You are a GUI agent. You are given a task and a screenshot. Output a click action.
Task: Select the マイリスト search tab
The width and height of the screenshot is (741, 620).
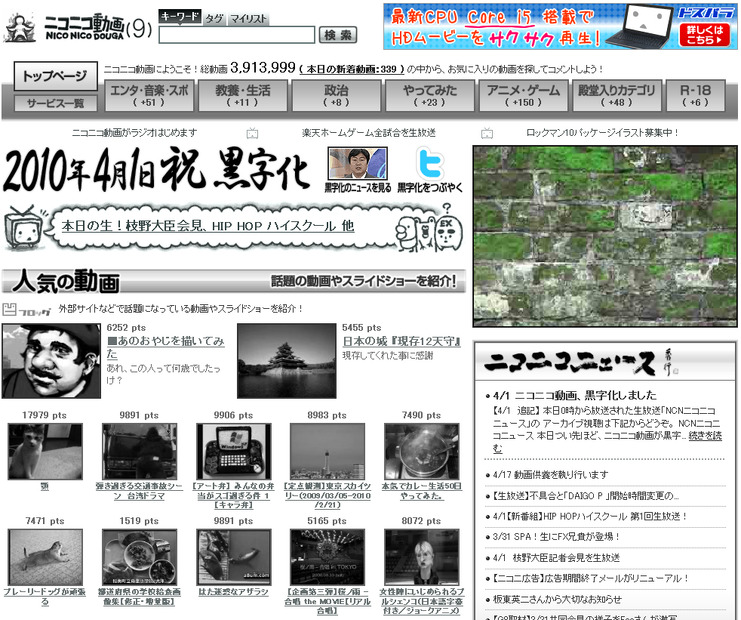pyautogui.click(x=248, y=18)
